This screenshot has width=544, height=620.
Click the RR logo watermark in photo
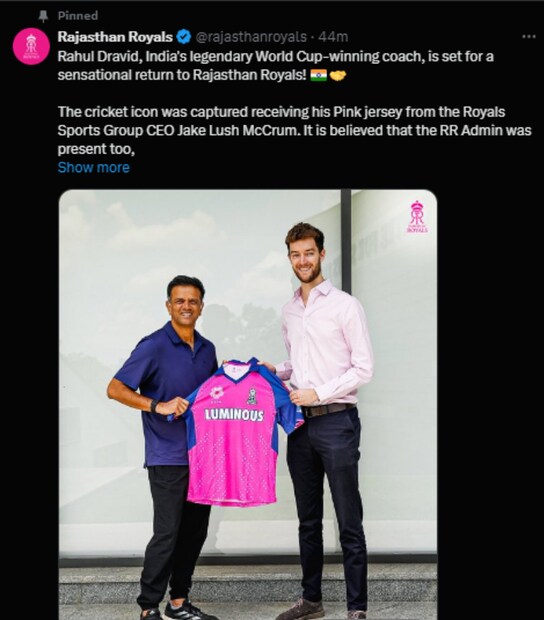417,217
